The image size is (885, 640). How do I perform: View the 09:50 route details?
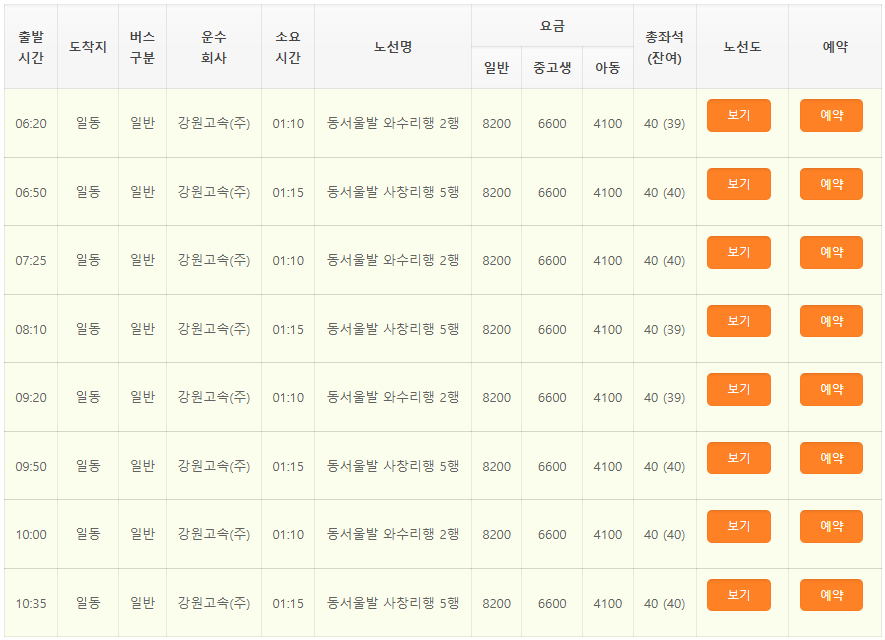click(x=739, y=457)
